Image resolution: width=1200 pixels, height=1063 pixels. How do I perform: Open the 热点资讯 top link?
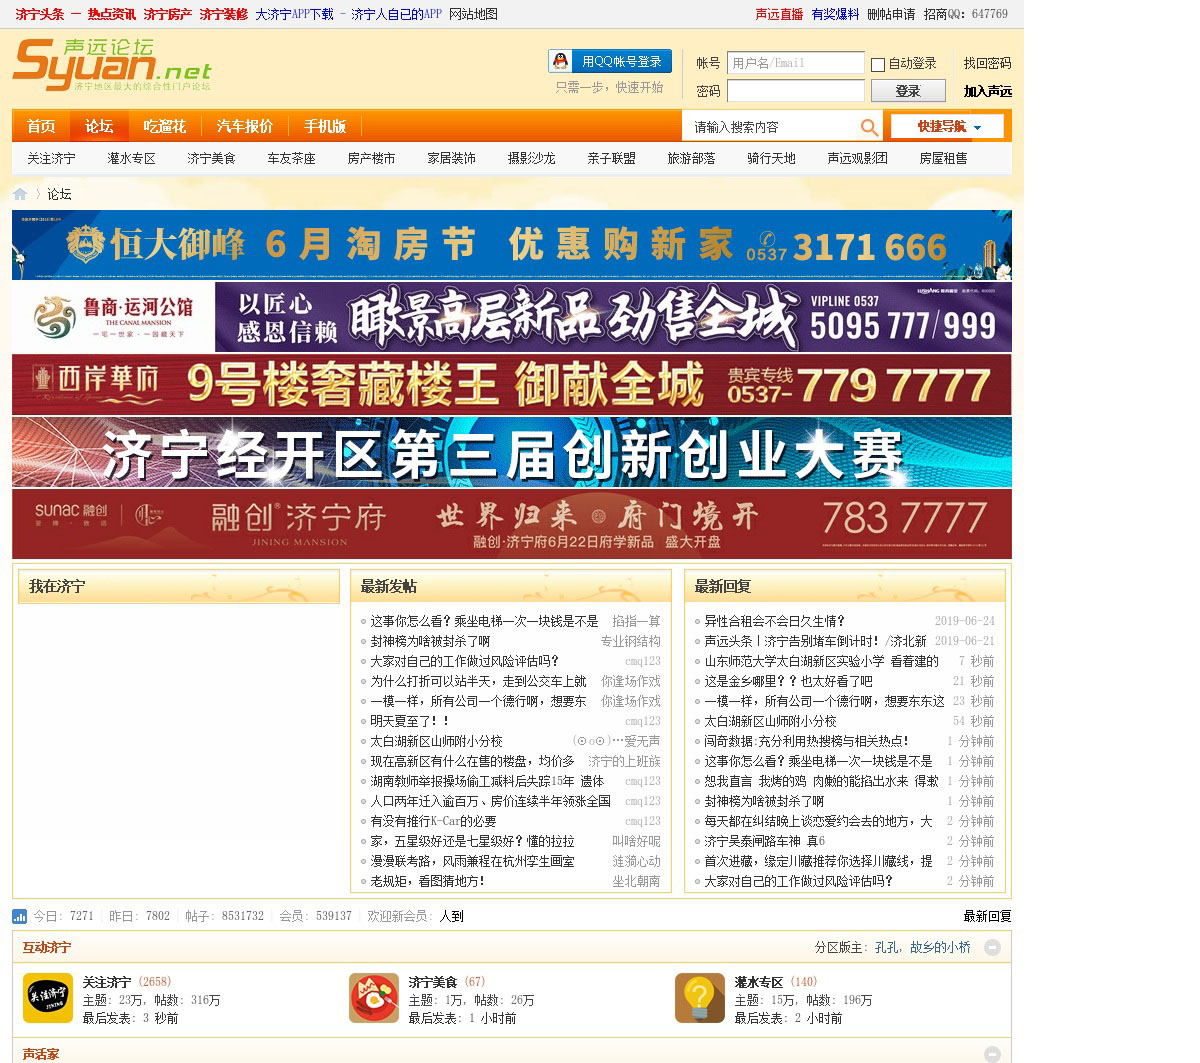pos(111,14)
